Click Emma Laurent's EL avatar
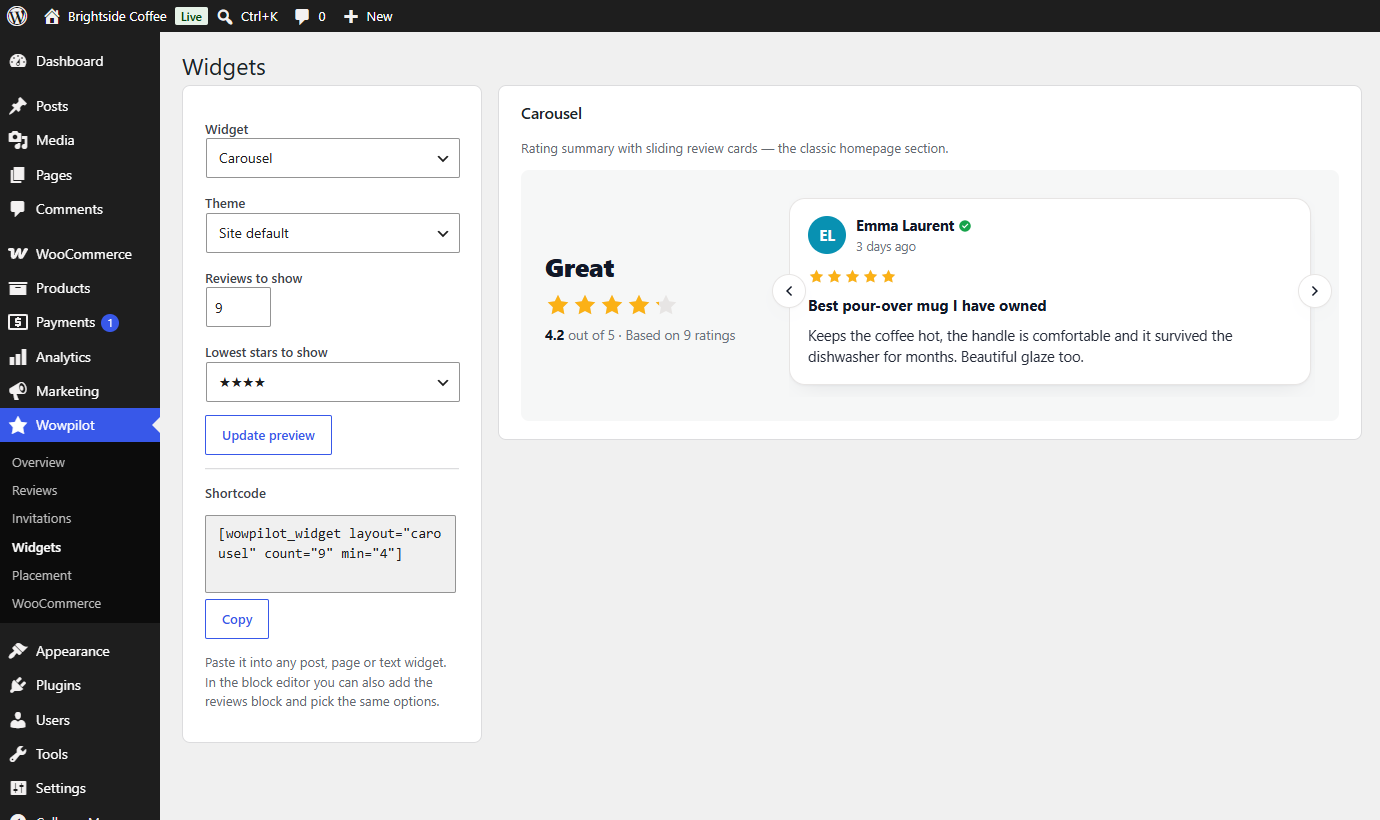This screenshot has height=820, width=1380. tap(827, 235)
